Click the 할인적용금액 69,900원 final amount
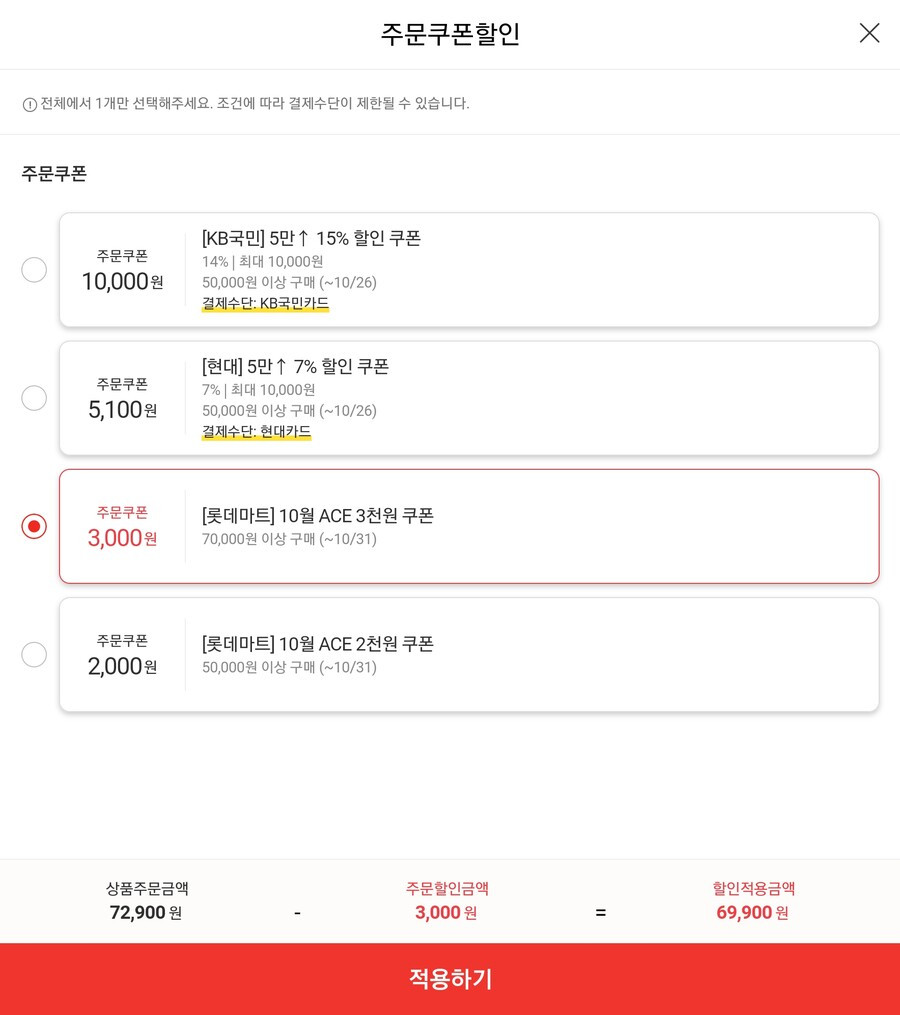 (752, 912)
